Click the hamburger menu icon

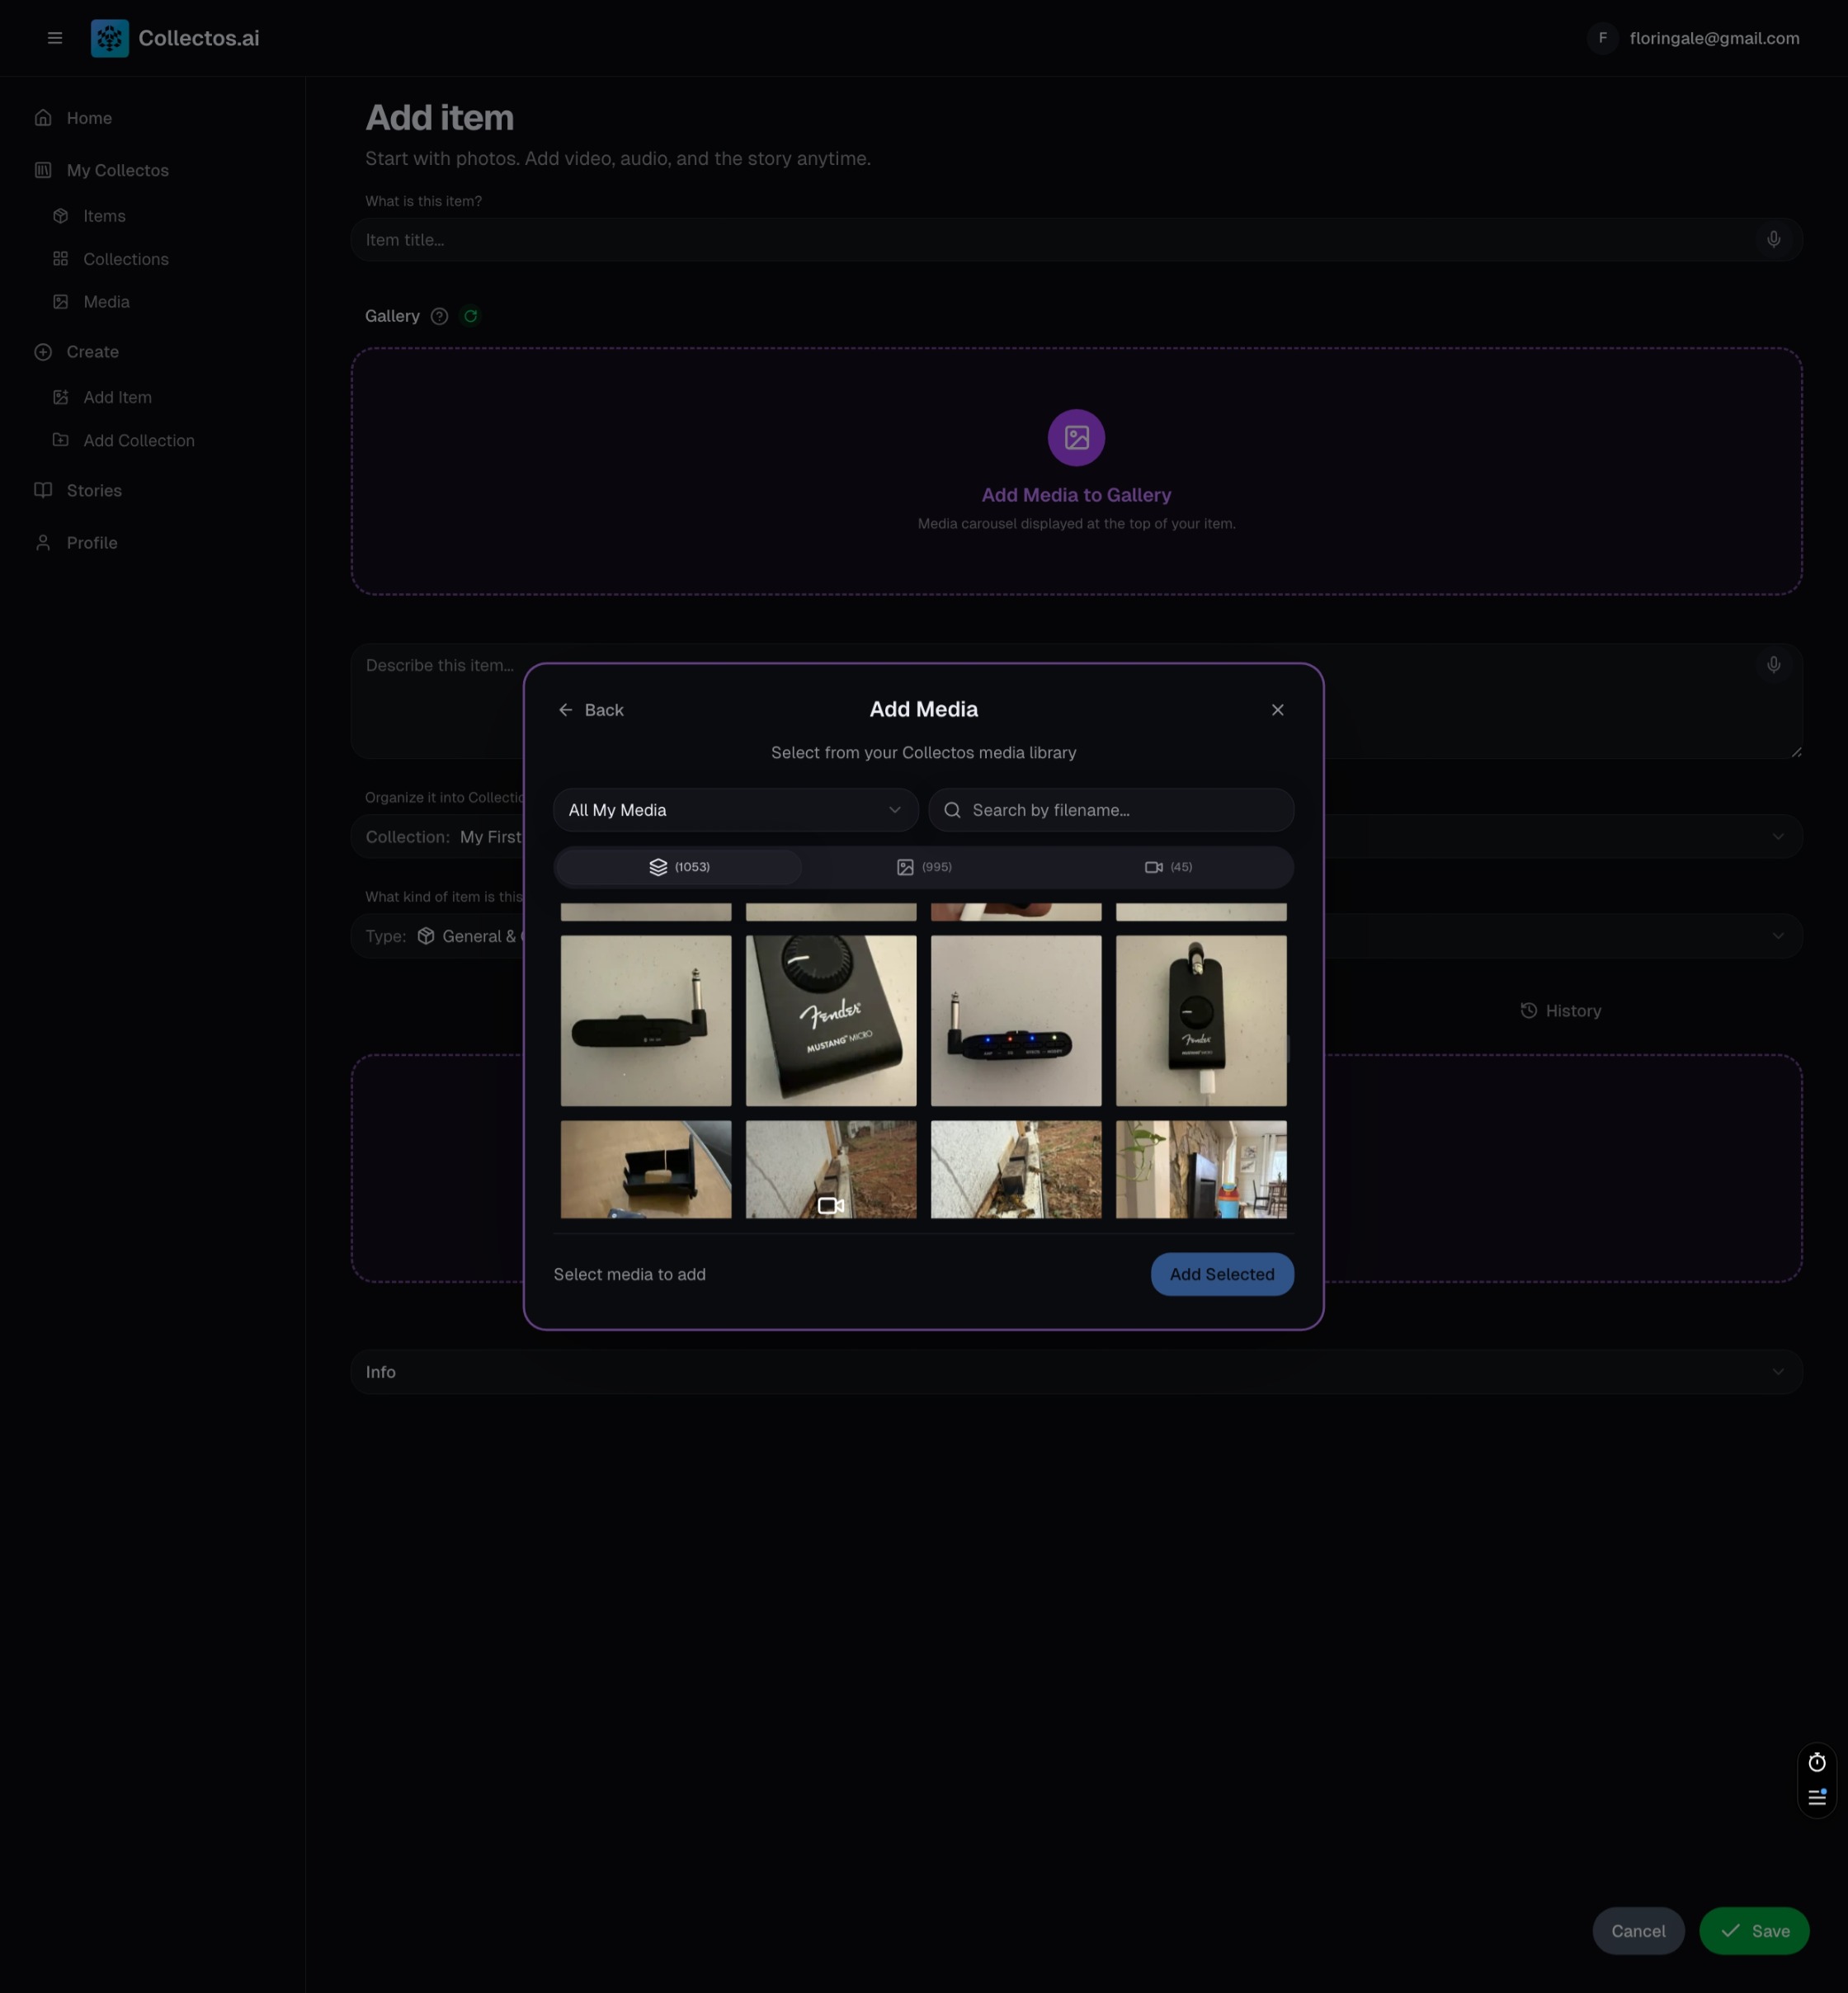pyautogui.click(x=55, y=38)
